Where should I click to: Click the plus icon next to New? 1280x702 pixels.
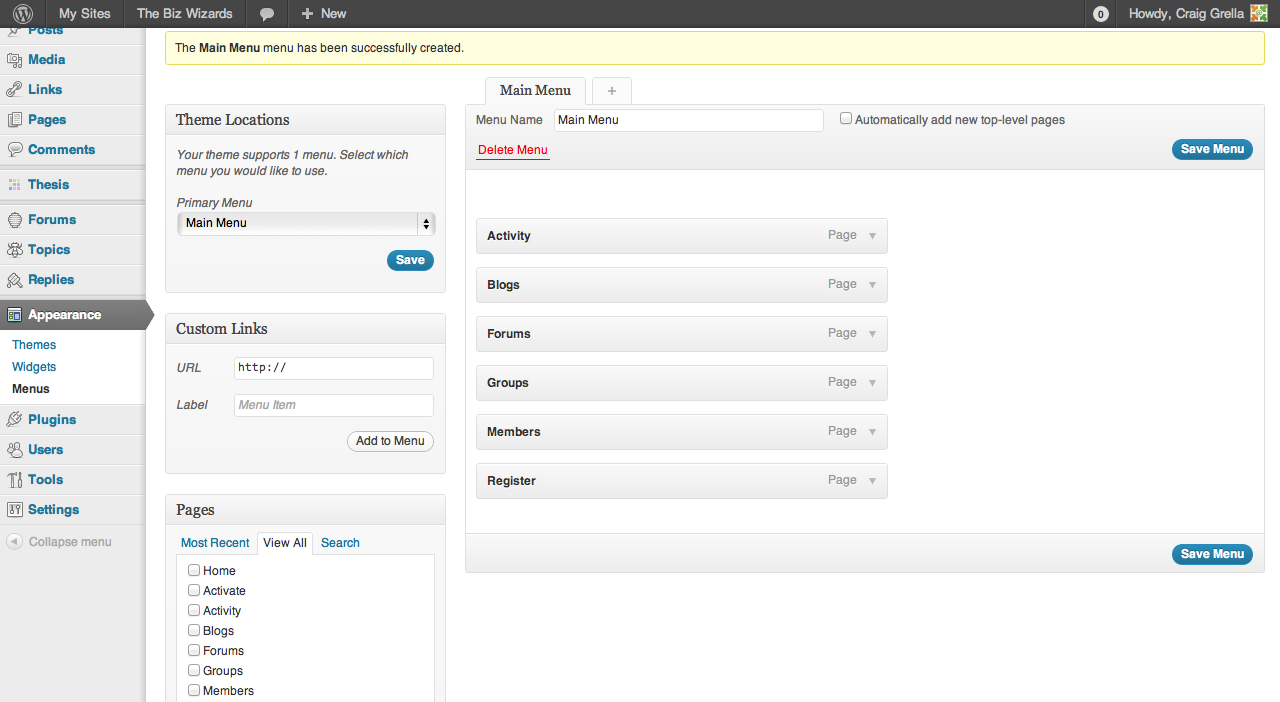[307, 14]
